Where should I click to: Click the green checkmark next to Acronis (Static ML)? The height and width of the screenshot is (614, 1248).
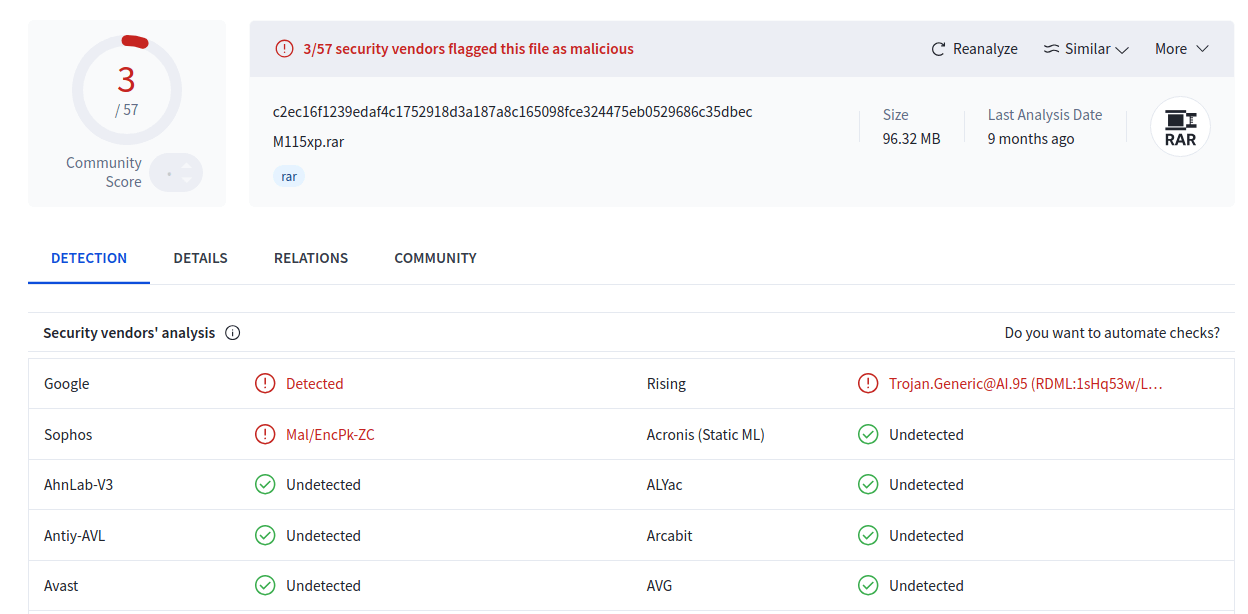click(x=868, y=434)
